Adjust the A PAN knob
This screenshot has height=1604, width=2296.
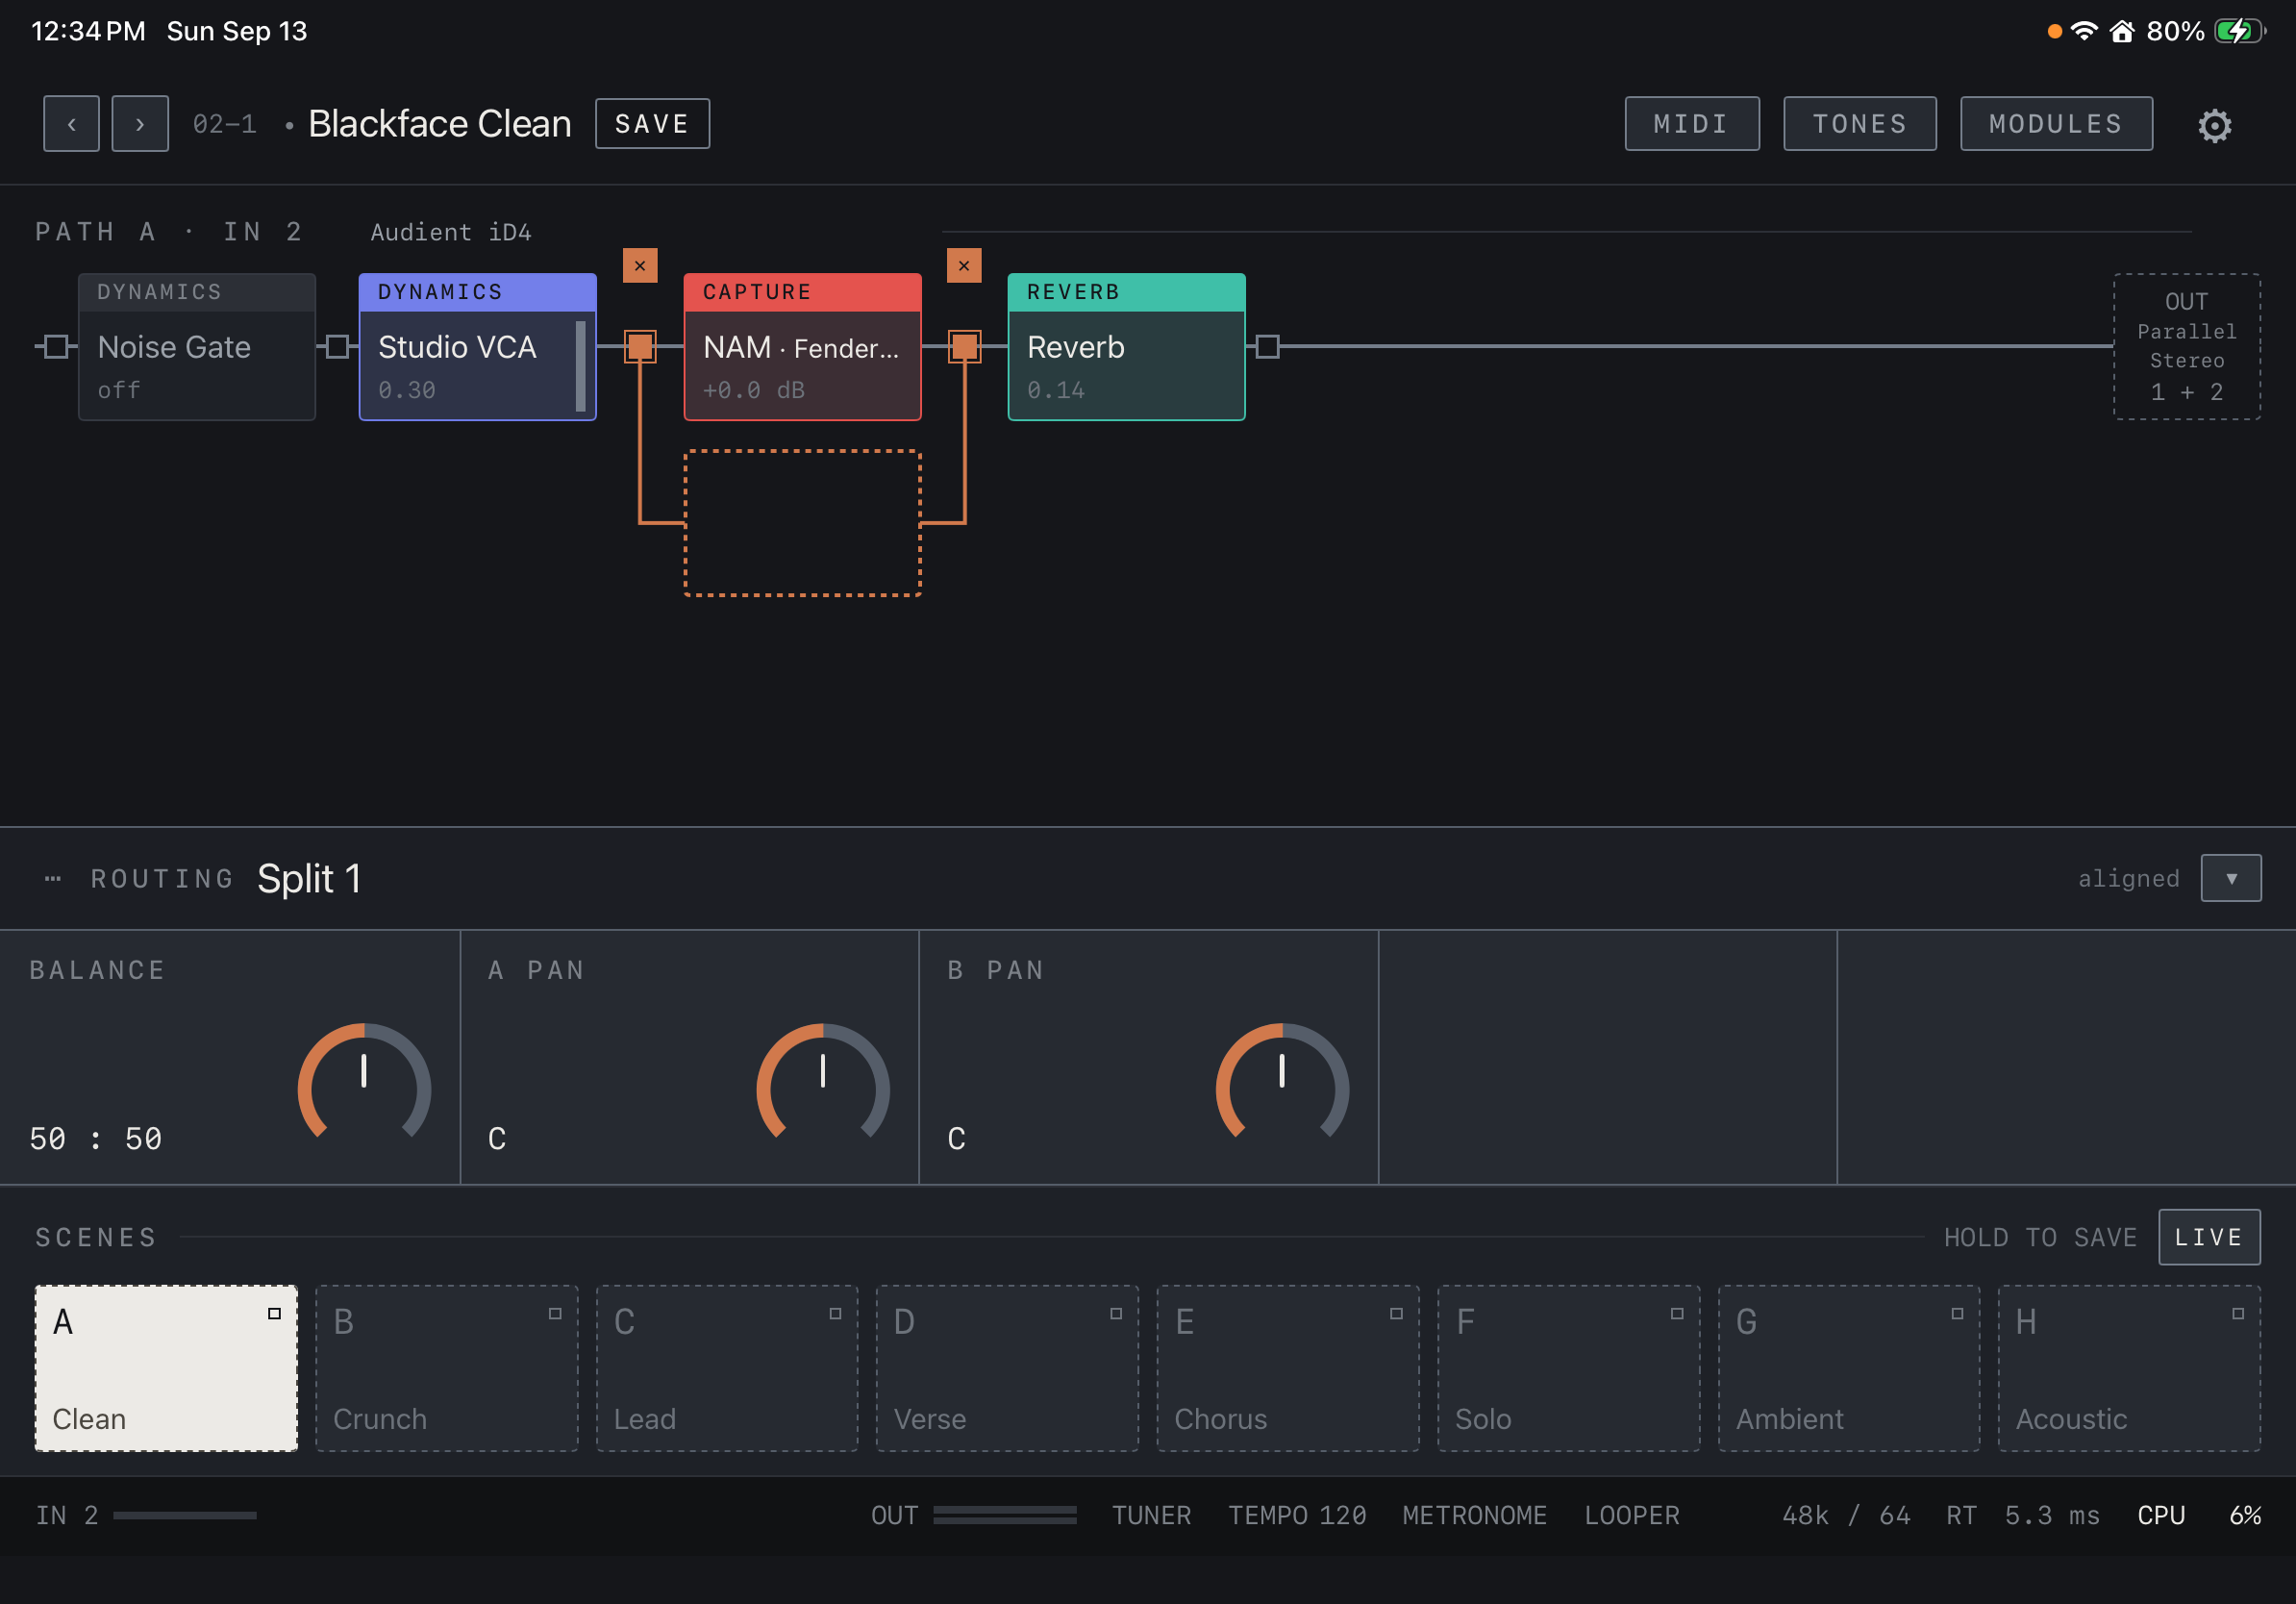click(x=823, y=1083)
